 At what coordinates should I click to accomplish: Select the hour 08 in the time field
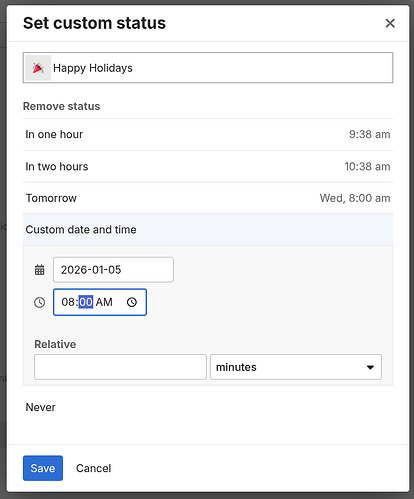[x=68, y=302]
